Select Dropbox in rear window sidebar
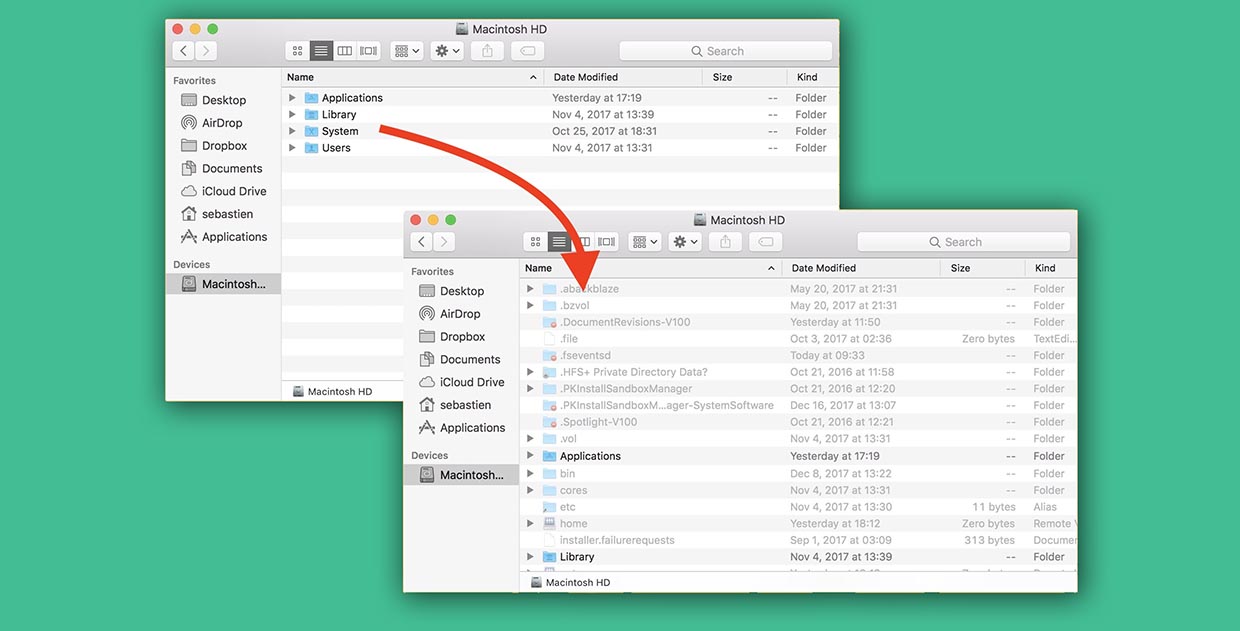Viewport: 1240px width, 631px height. [223, 146]
